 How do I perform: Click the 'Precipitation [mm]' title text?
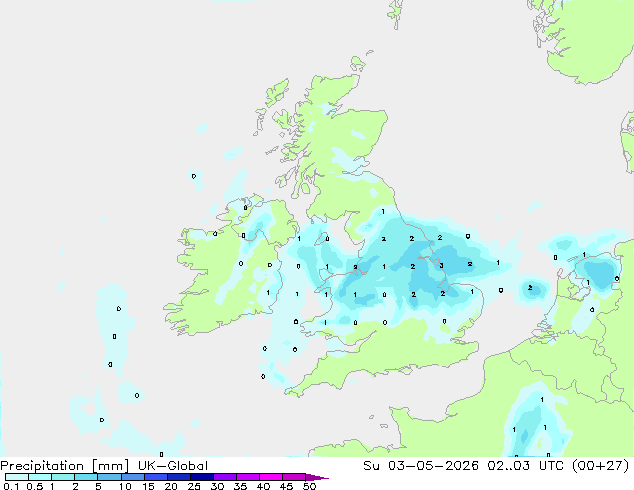pos(64,466)
